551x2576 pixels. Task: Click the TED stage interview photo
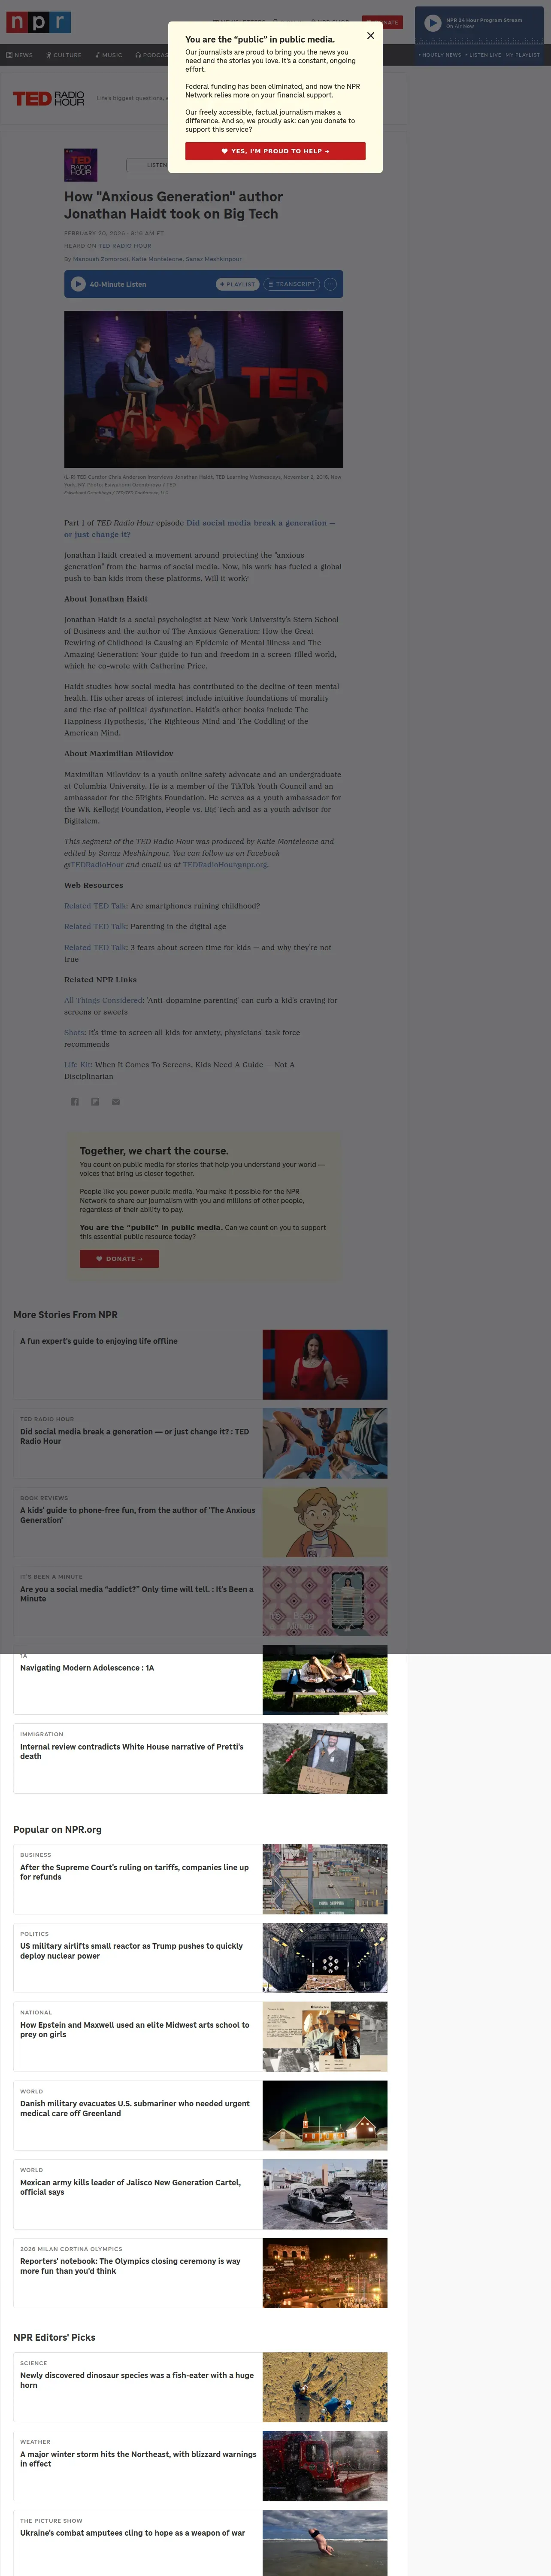(x=204, y=389)
